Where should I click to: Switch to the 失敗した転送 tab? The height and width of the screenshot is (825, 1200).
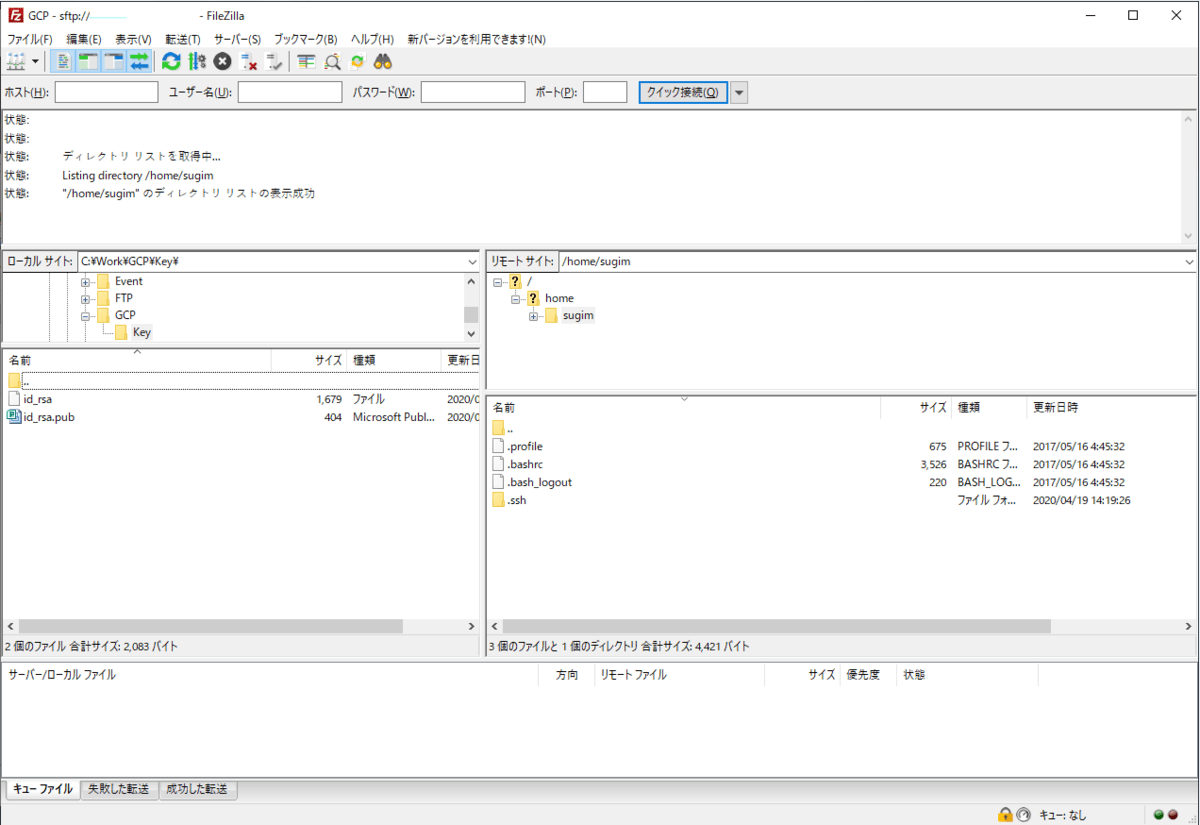119,790
